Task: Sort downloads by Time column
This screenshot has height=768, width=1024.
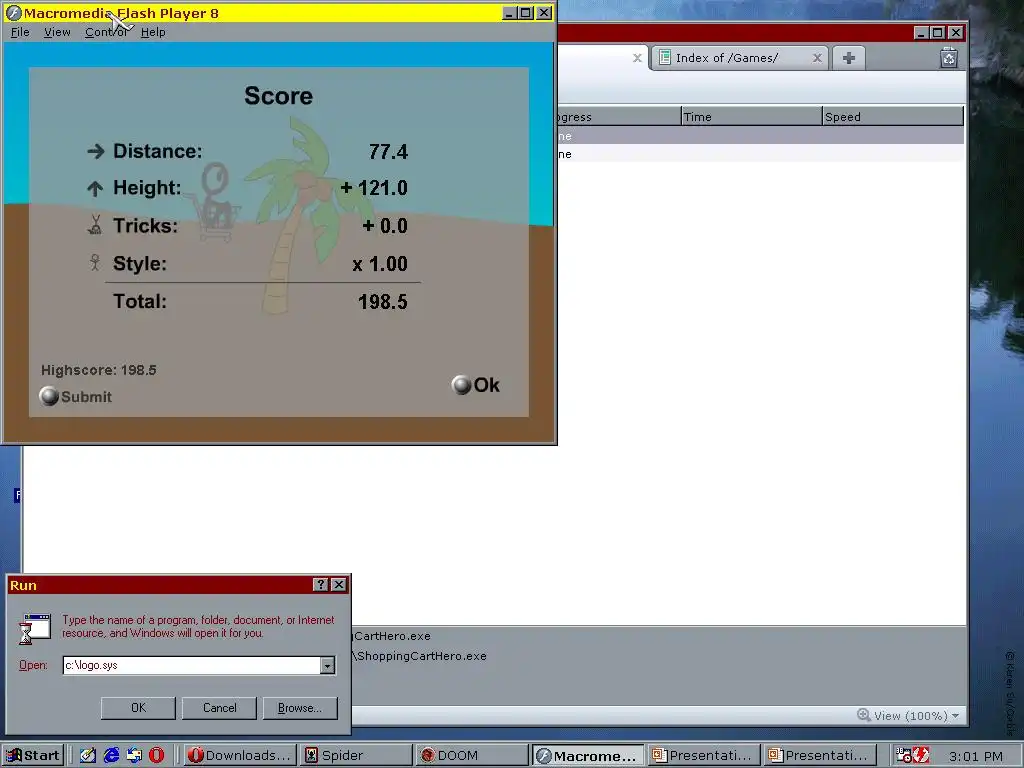Action: click(x=751, y=116)
